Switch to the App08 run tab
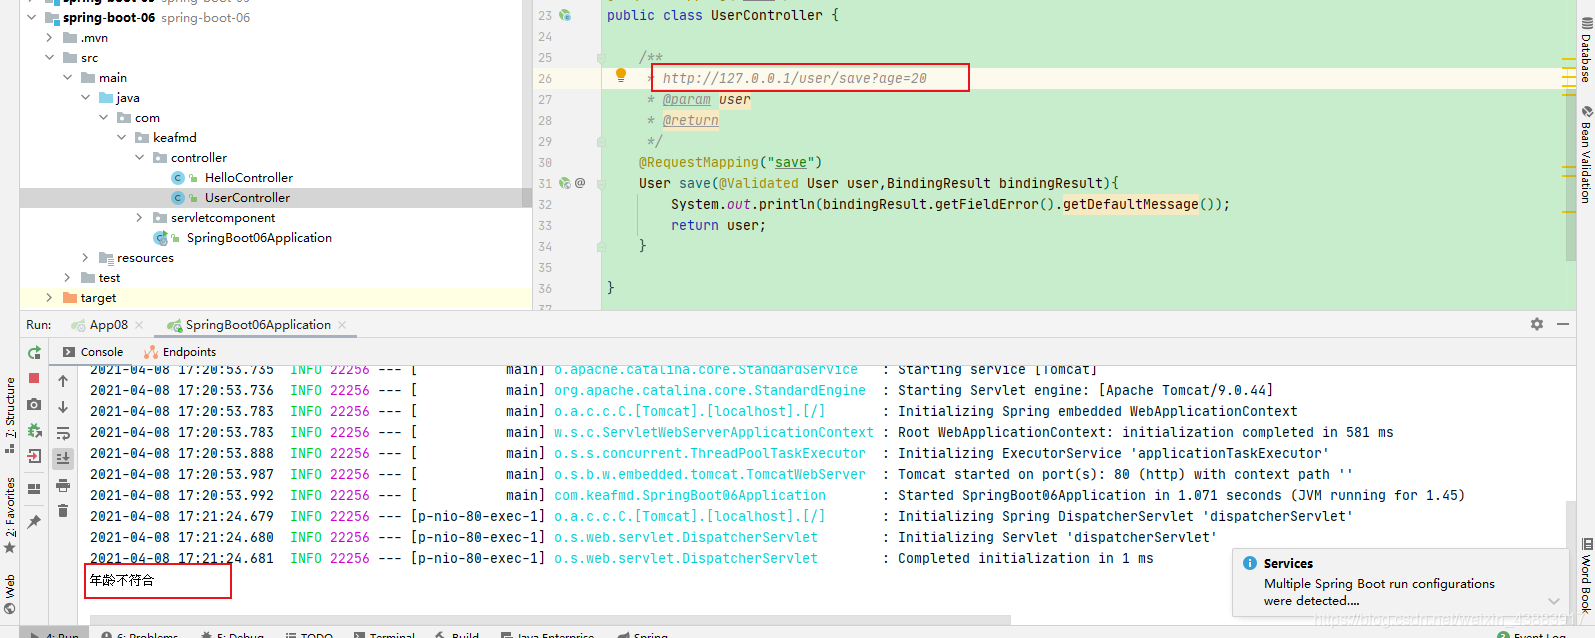1595x638 pixels. coord(108,325)
